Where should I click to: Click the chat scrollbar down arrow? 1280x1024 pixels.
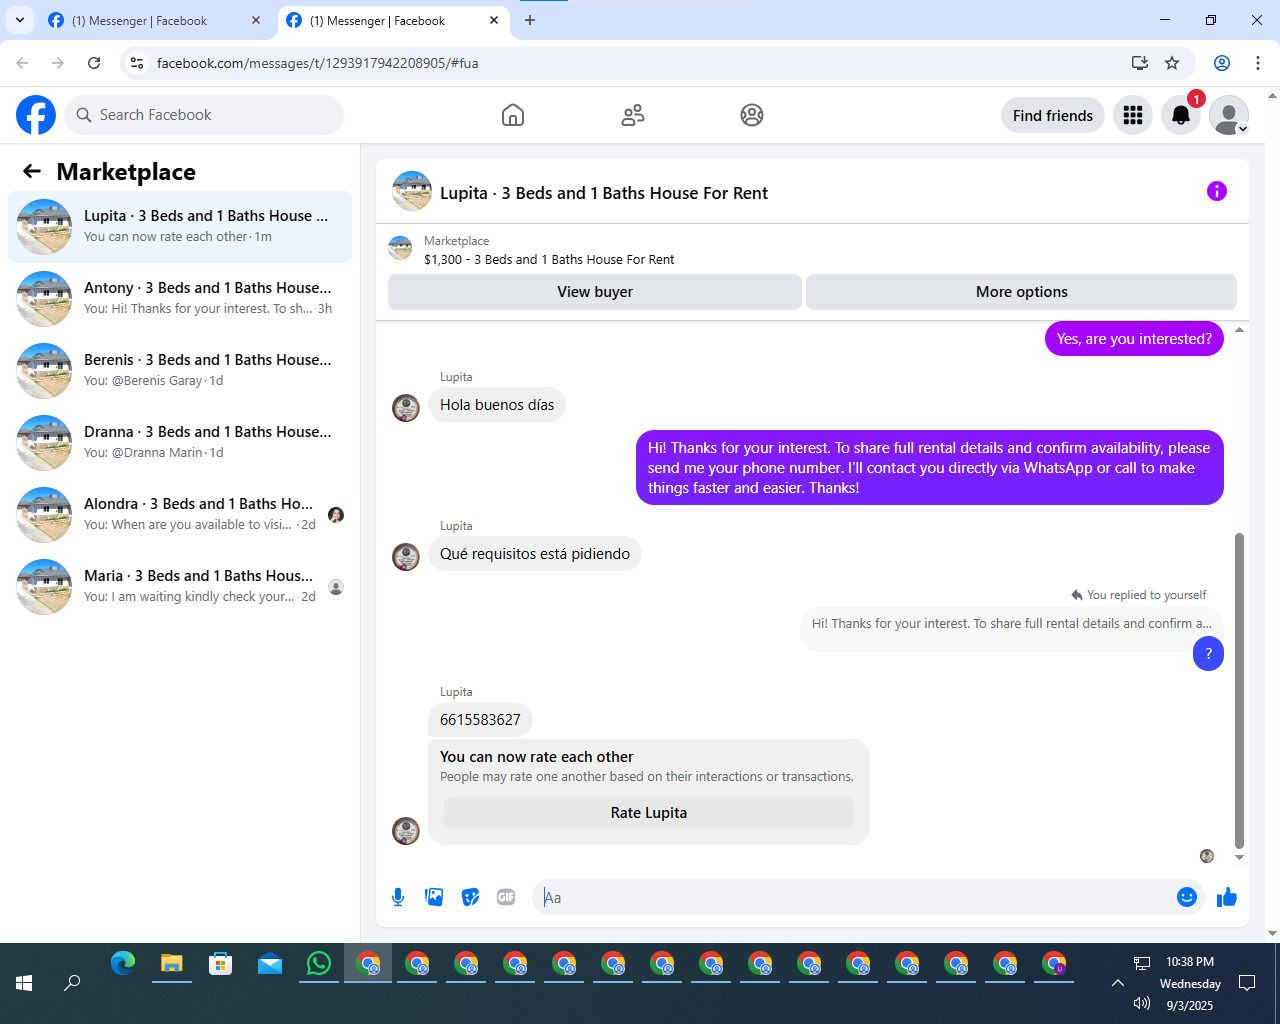coord(1239,857)
